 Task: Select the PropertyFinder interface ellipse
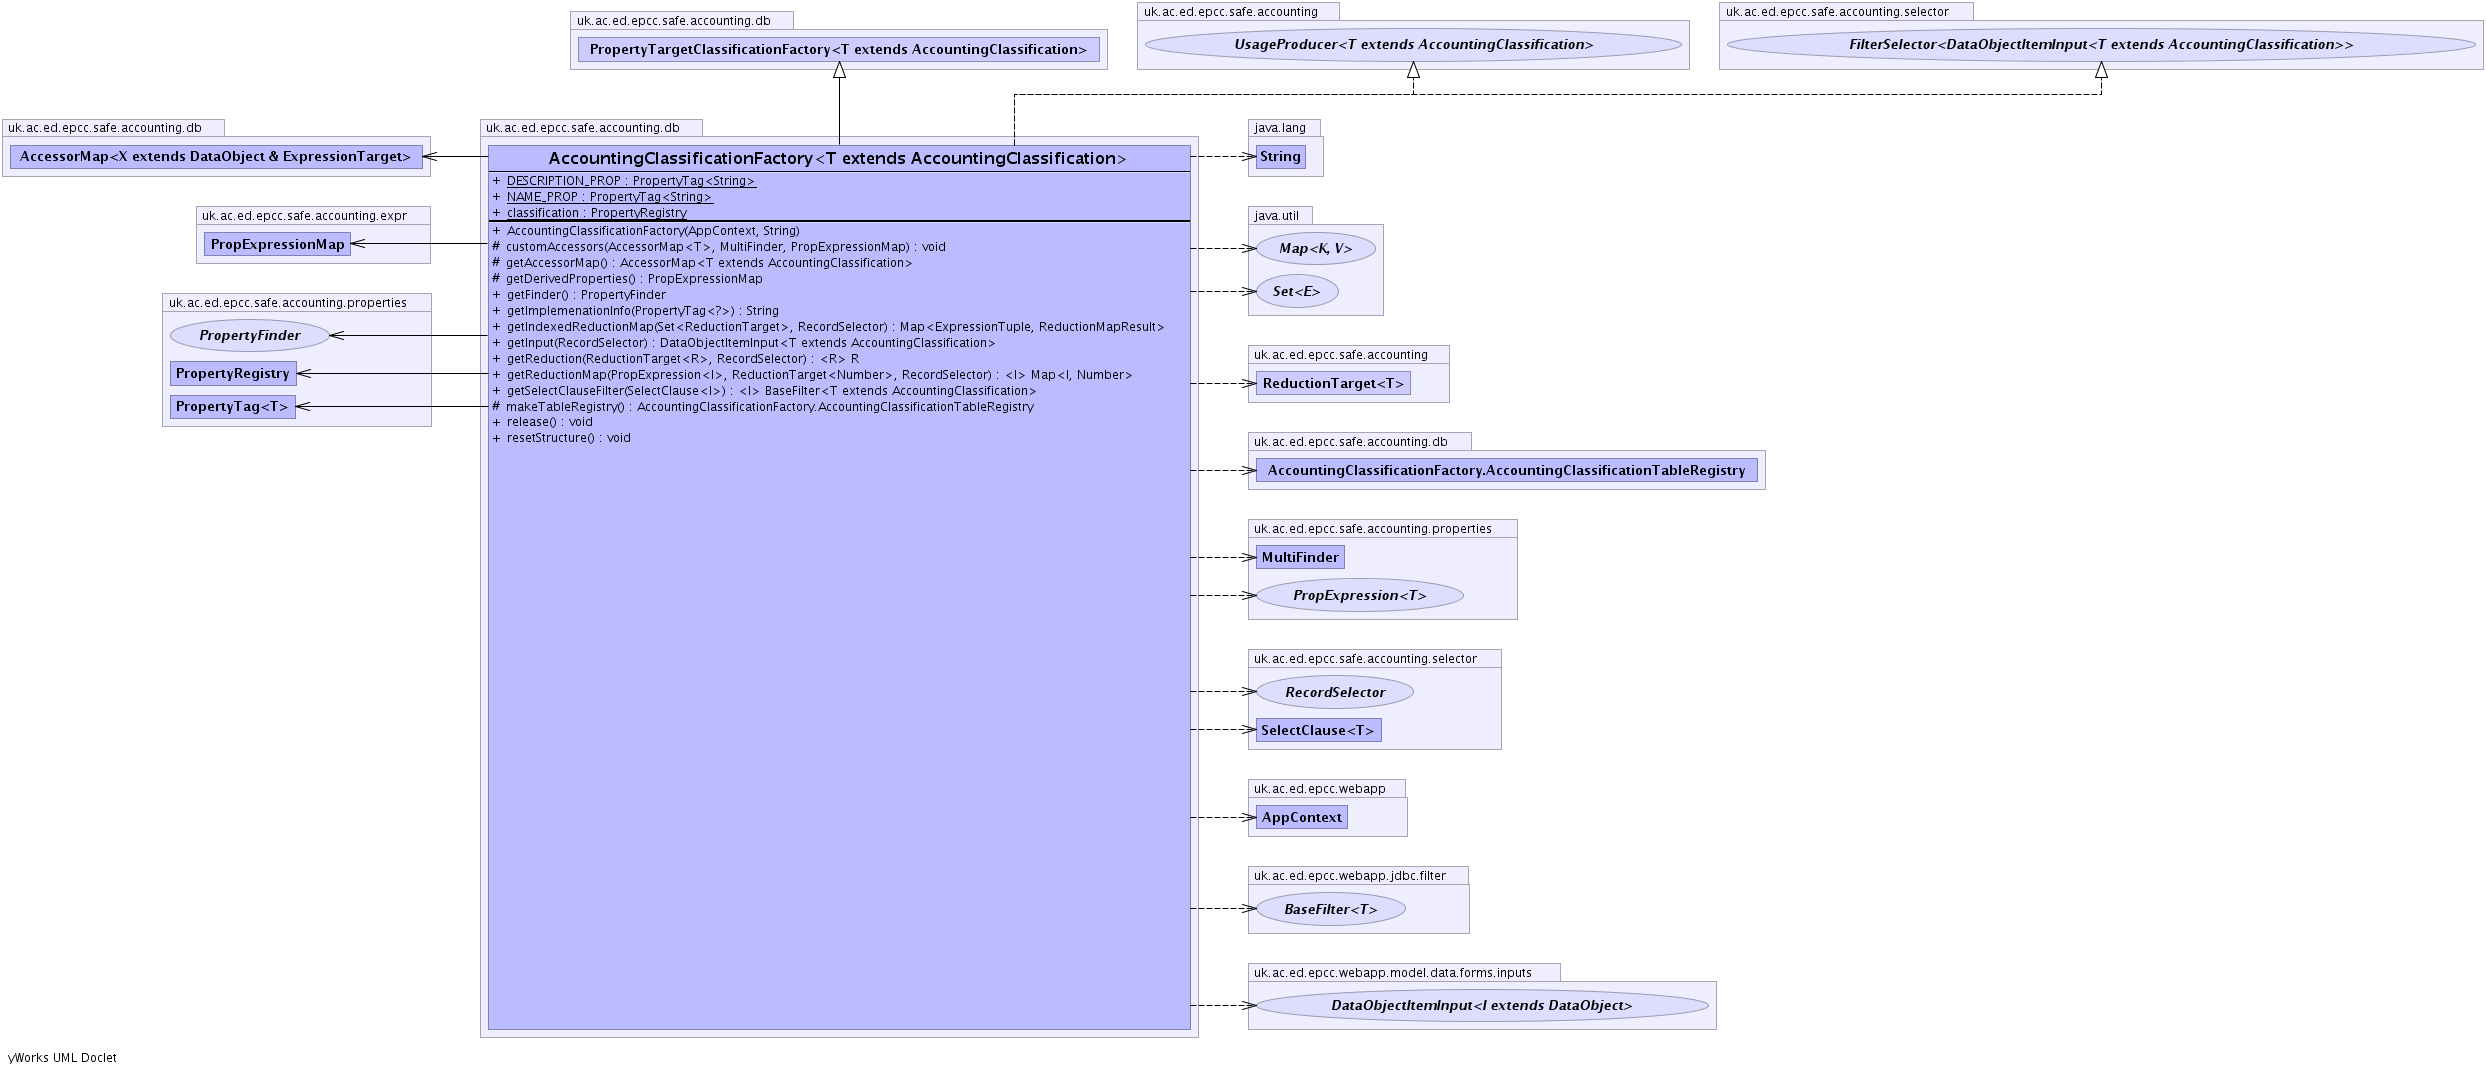pos(249,335)
